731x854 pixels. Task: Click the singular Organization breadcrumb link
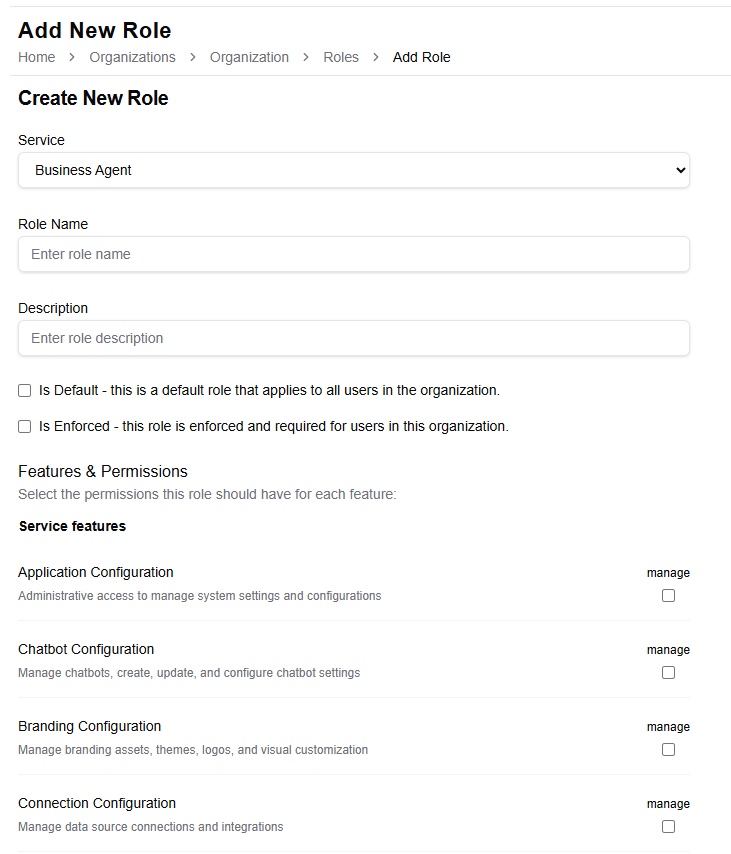(x=249, y=57)
